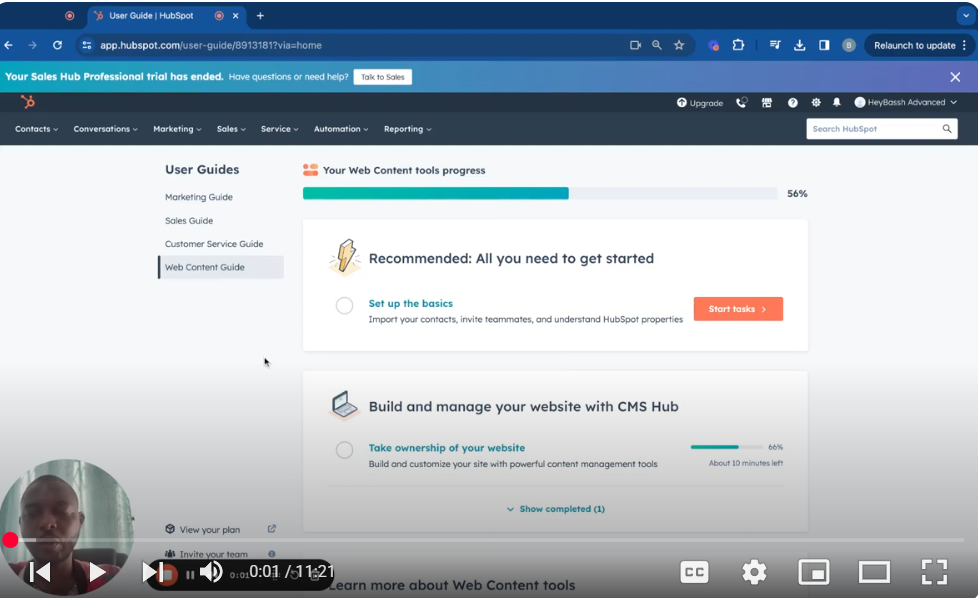Select Web Content Guide in sidebar
This screenshot has height=598, width=978.
pos(221,267)
